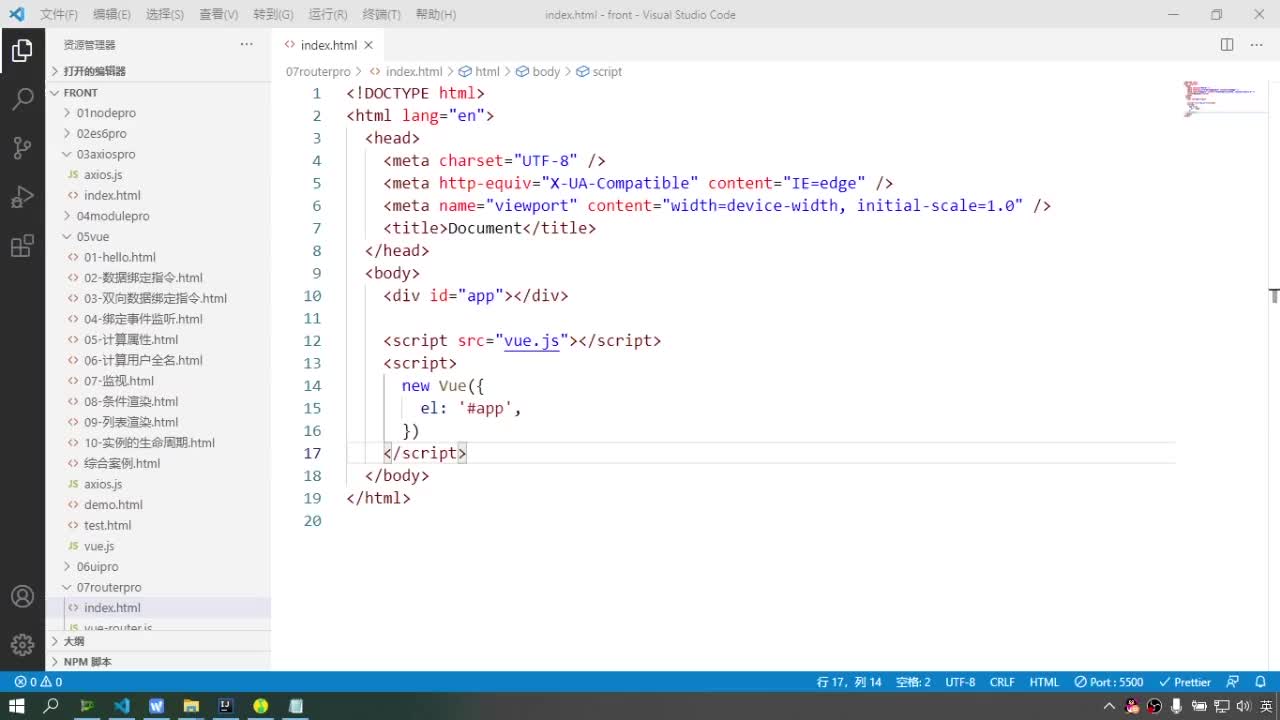The width and height of the screenshot is (1280, 720).
Task: Click the VS Code taskbar icon
Action: point(121,706)
